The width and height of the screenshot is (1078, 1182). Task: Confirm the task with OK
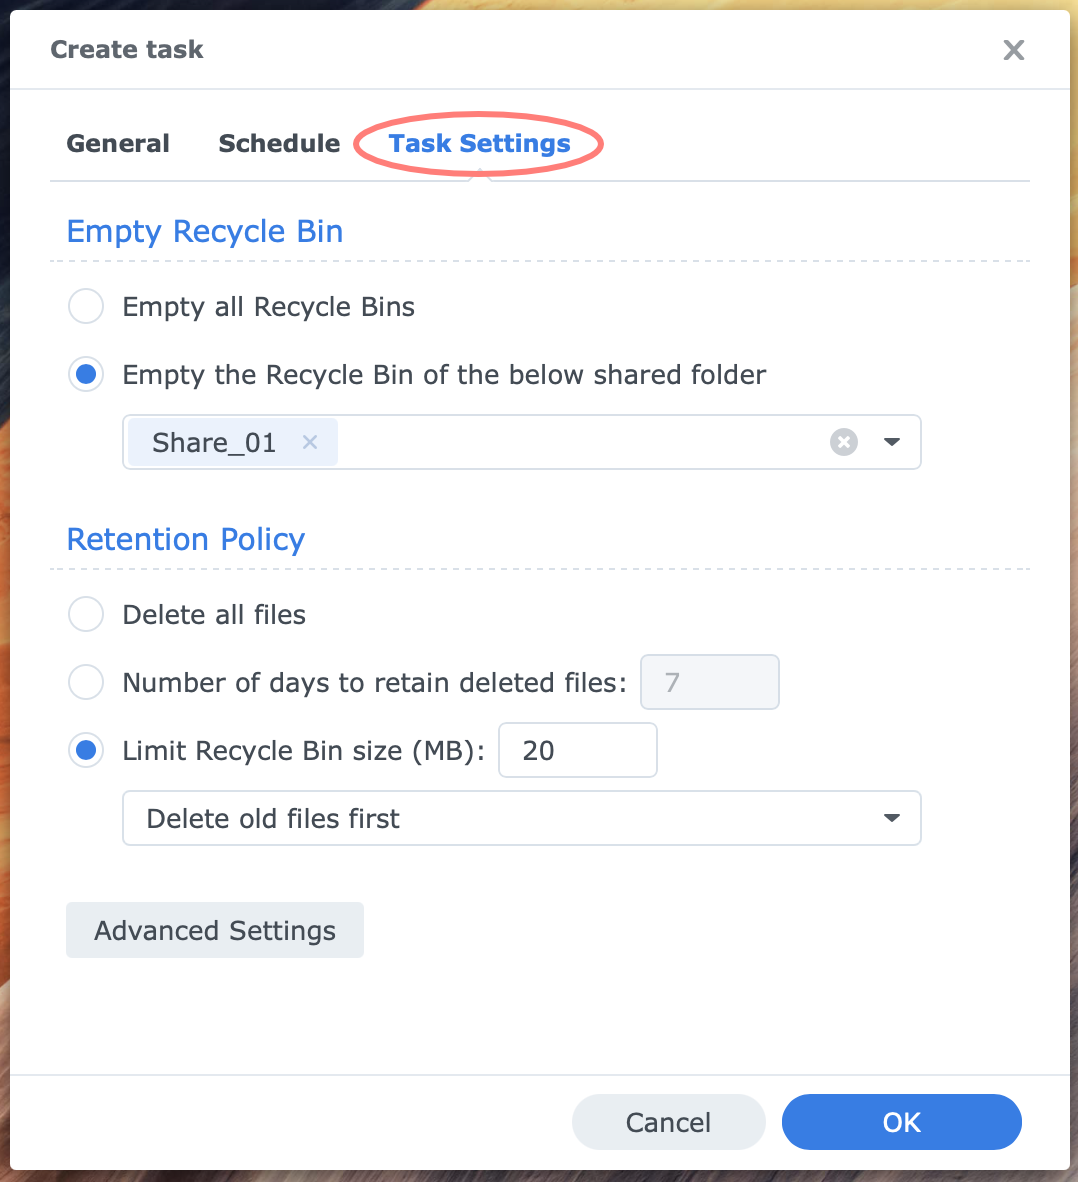900,1122
